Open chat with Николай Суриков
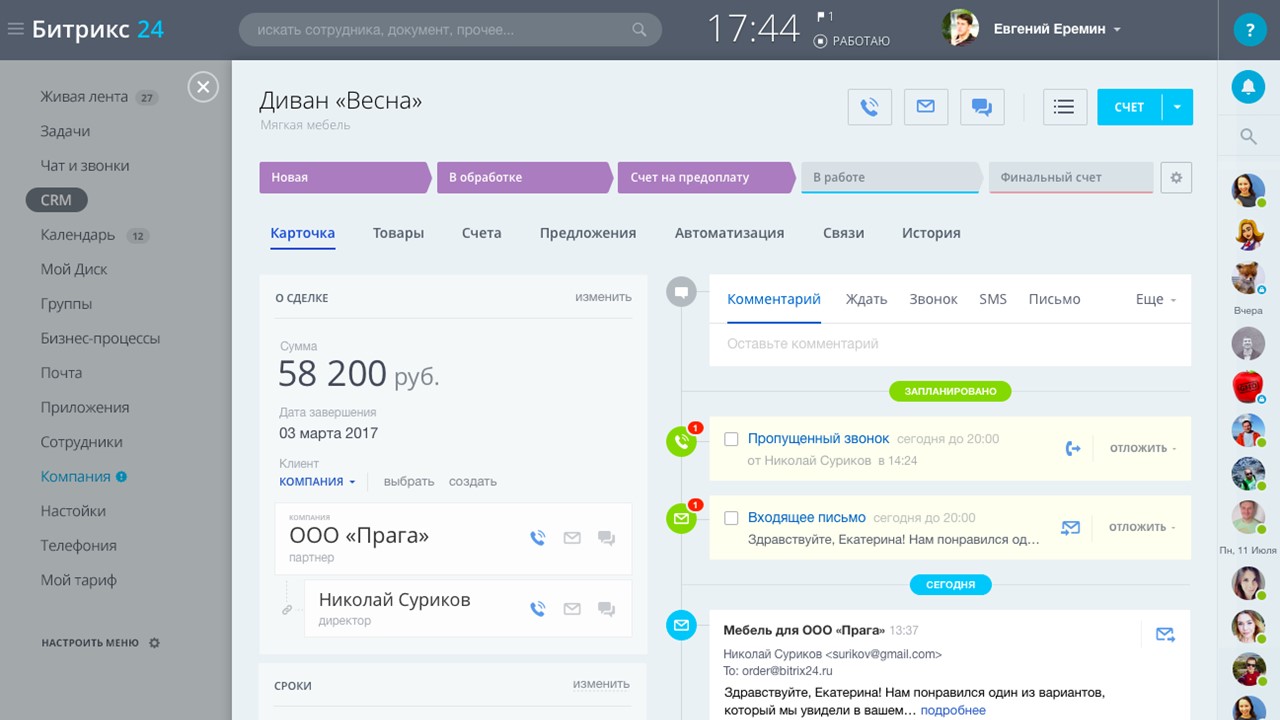The height and width of the screenshot is (720, 1280). pyautogui.click(x=606, y=608)
